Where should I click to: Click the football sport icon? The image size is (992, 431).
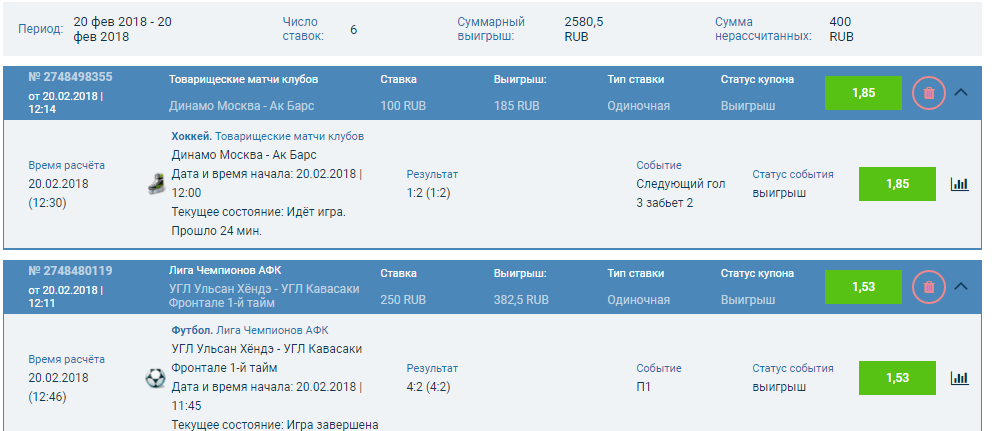coord(155,378)
